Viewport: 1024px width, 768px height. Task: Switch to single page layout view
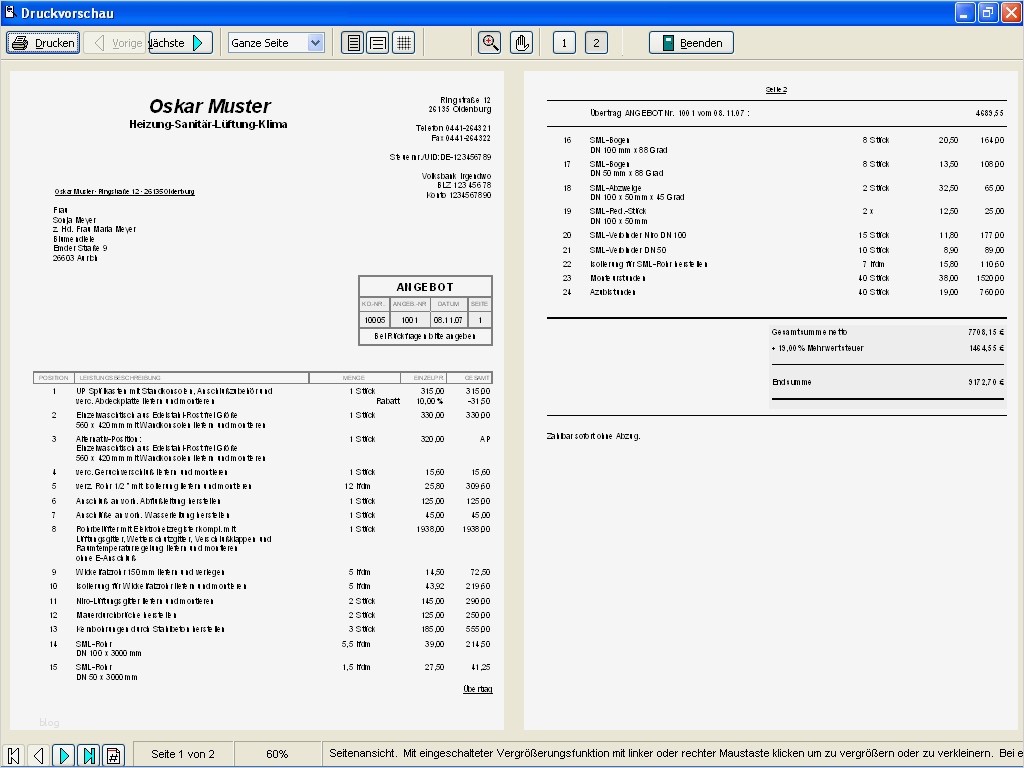click(352, 42)
